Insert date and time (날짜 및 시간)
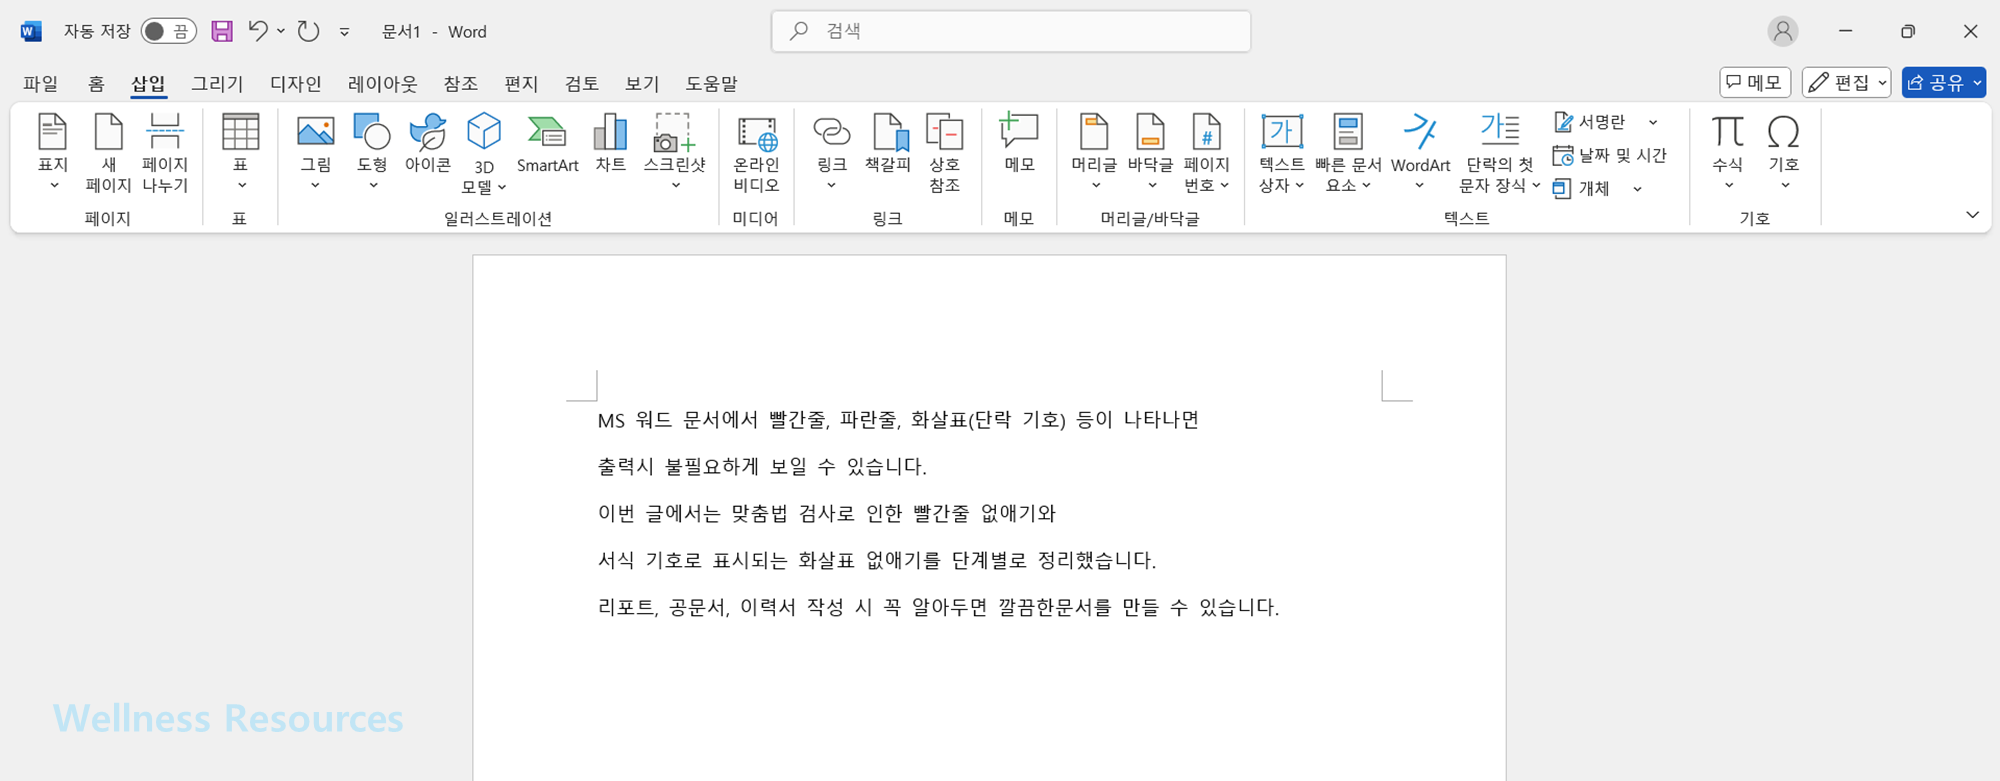 1610,155
